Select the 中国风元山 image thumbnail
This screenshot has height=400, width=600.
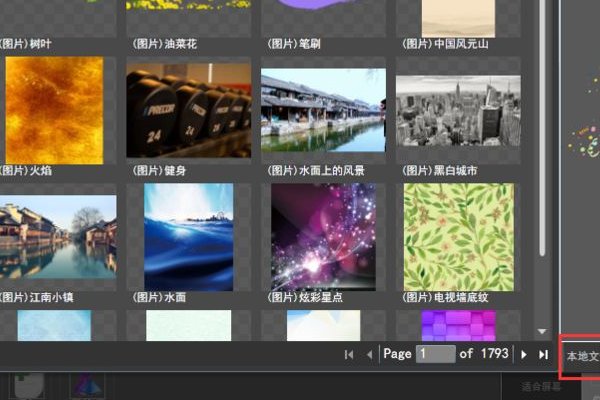coord(458,18)
